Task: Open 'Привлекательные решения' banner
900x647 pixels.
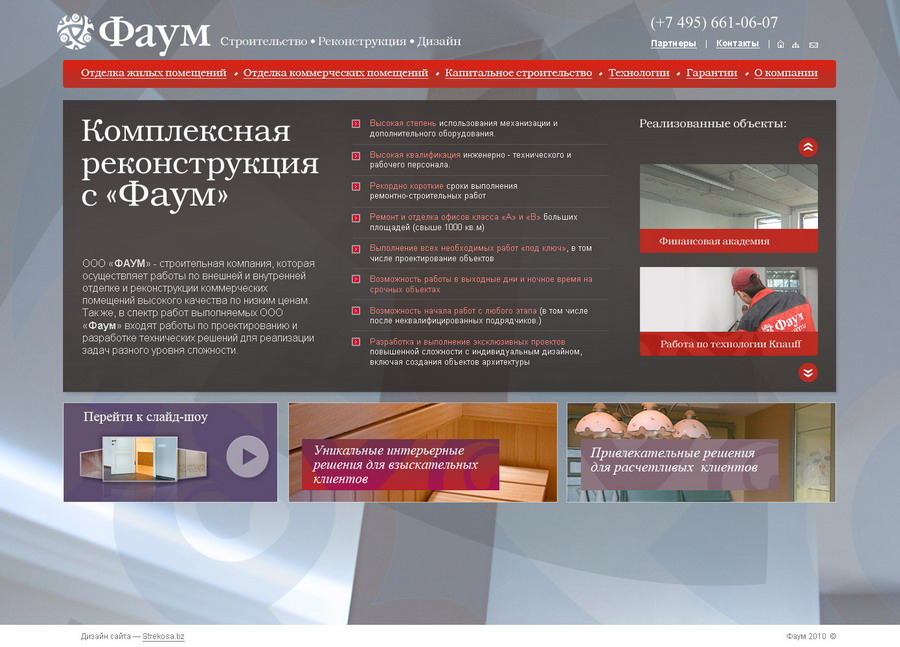Action: (701, 452)
